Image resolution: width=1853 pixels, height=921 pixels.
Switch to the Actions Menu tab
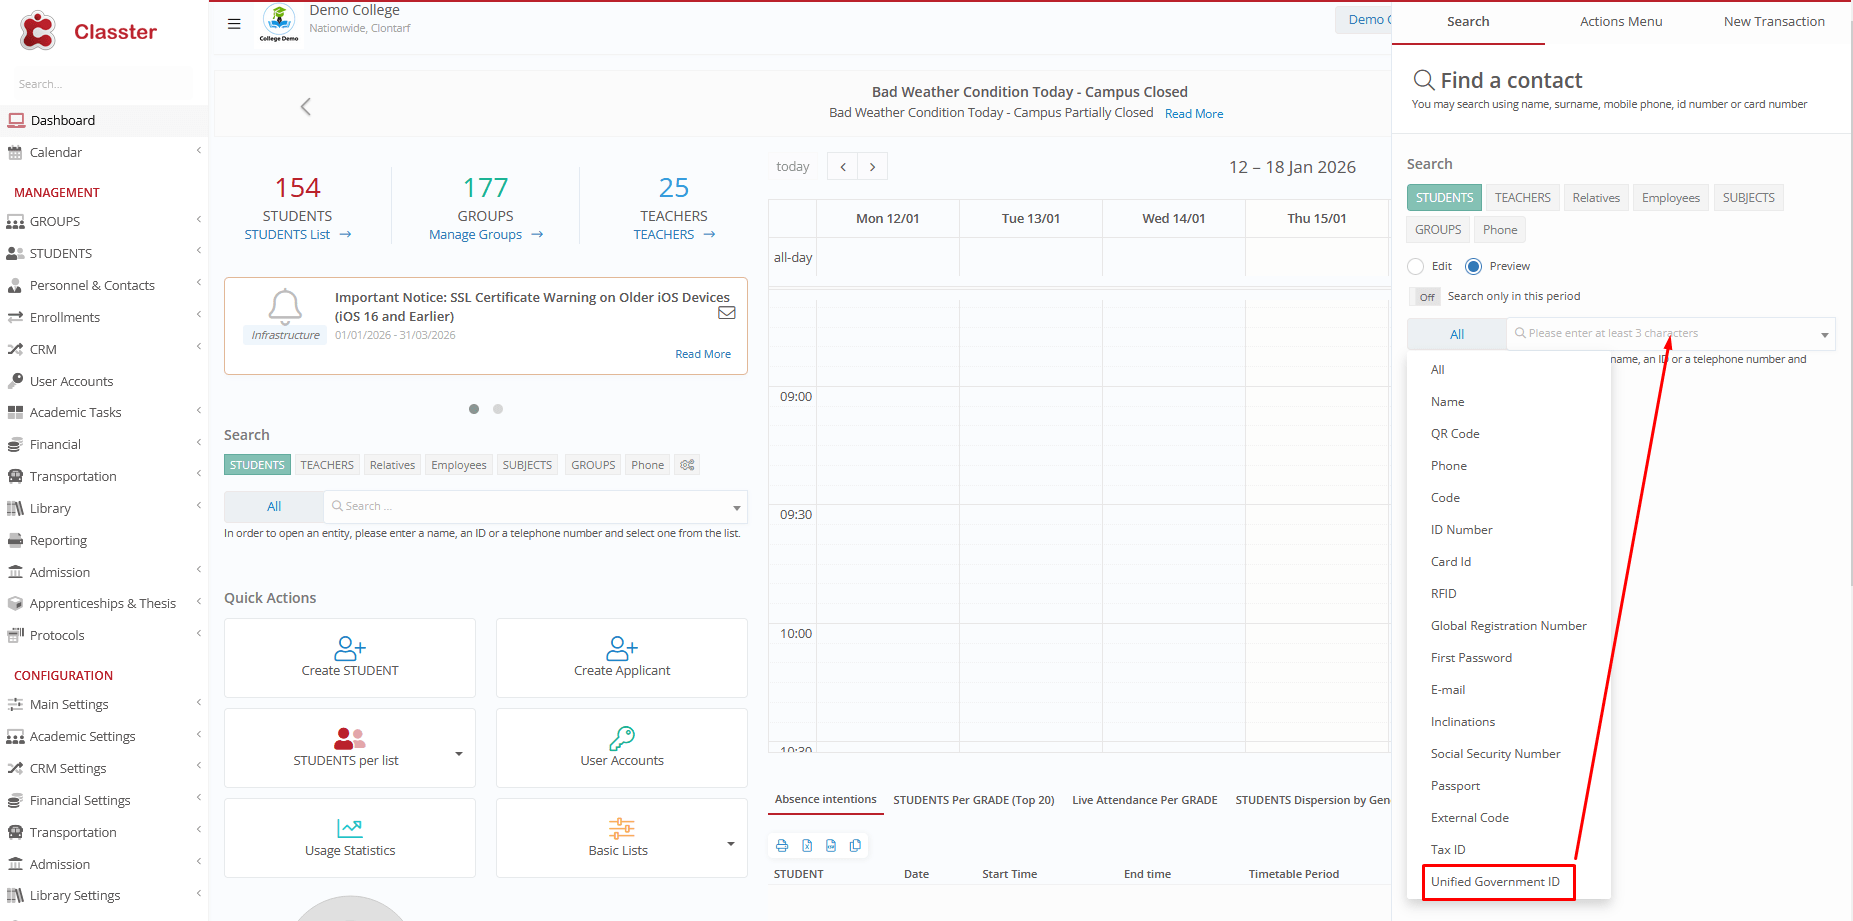pos(1620,22)
